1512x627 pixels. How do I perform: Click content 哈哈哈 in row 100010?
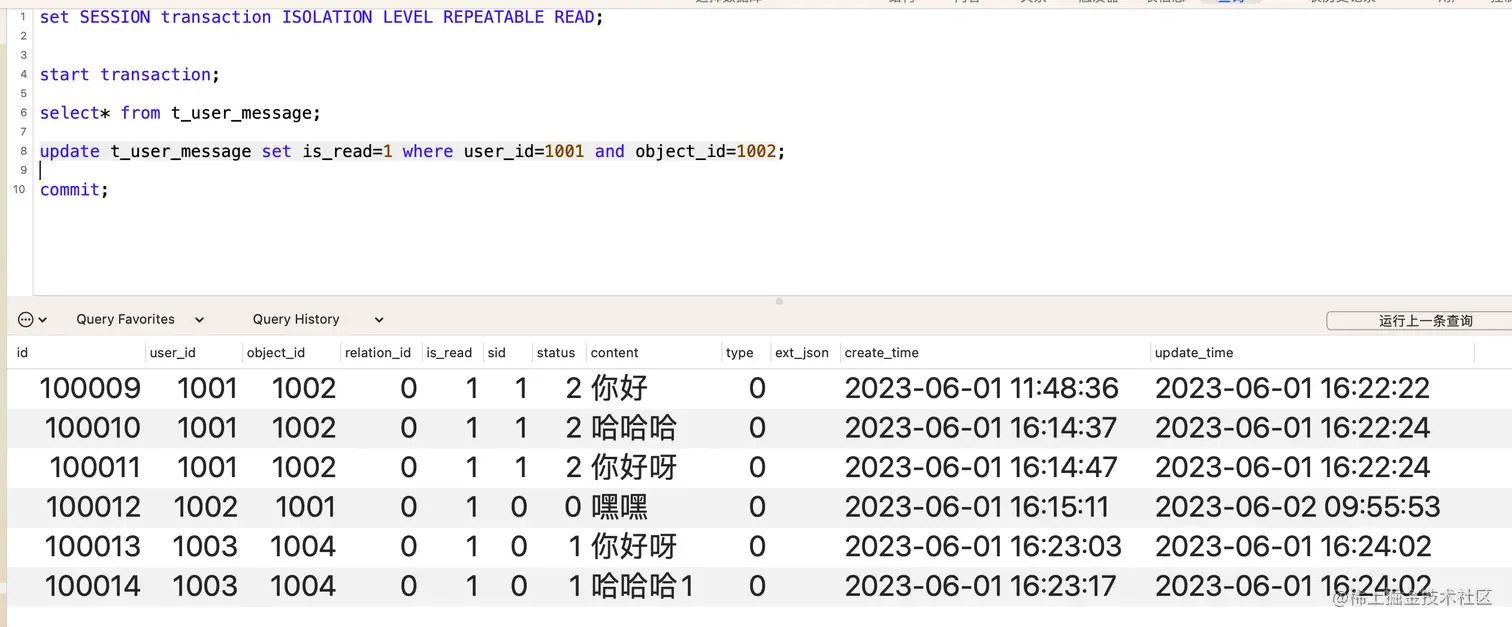point(633,428)
